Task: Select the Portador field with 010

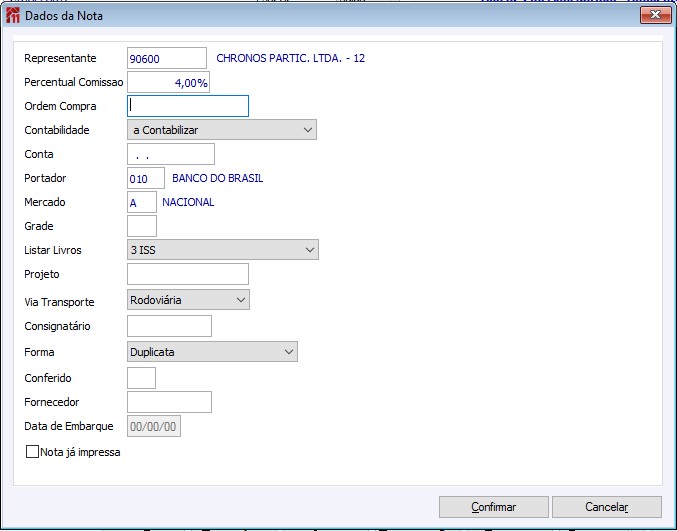Action: tap(146, 178)
